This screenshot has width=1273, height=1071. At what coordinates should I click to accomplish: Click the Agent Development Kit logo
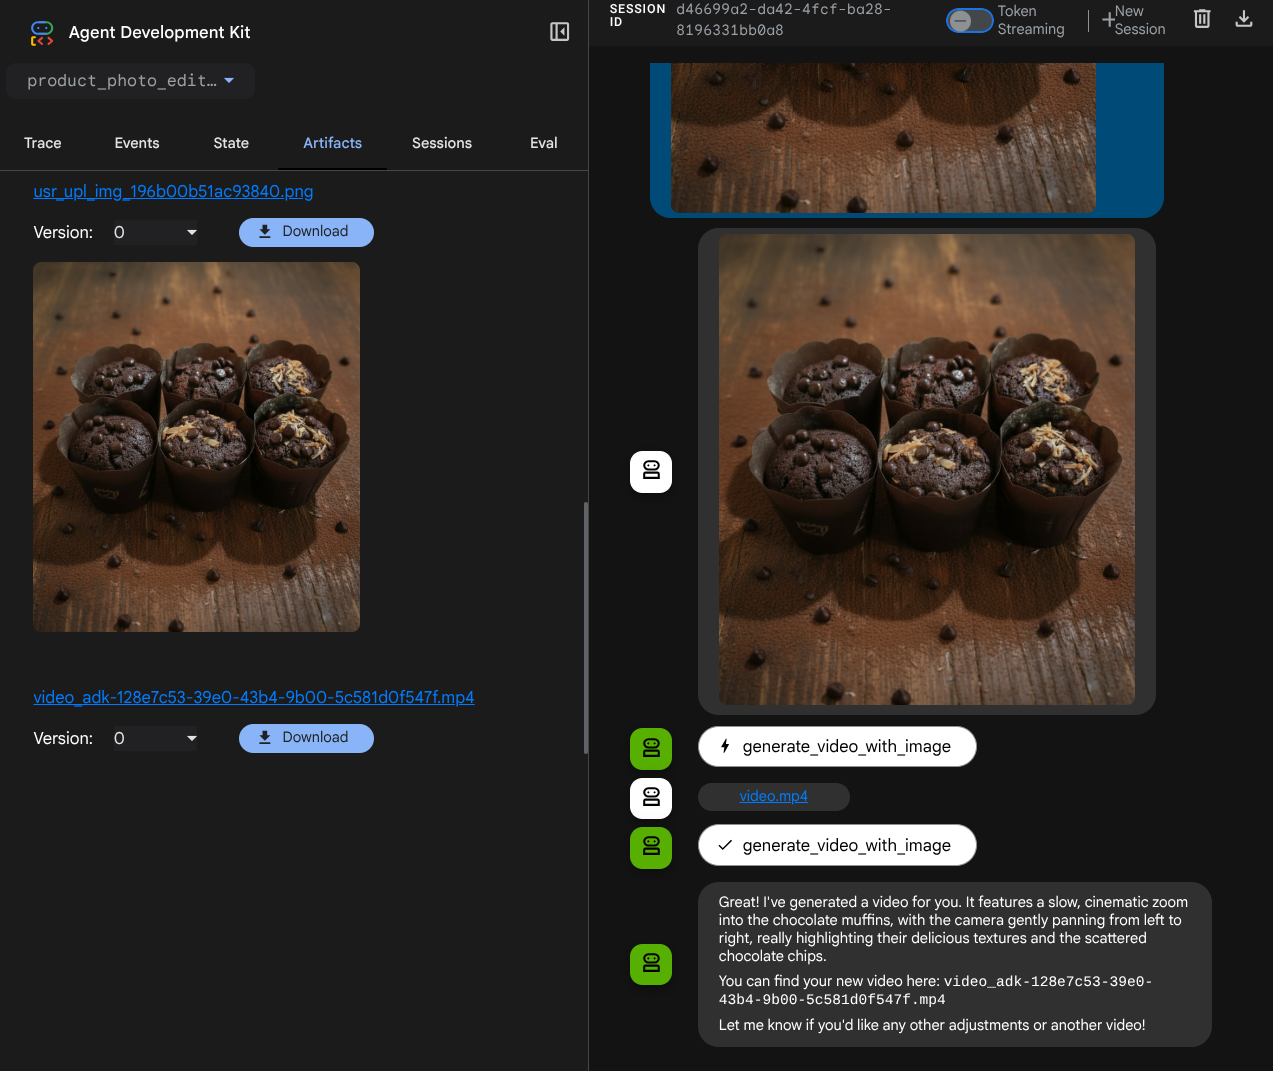[x=42, y=33]
